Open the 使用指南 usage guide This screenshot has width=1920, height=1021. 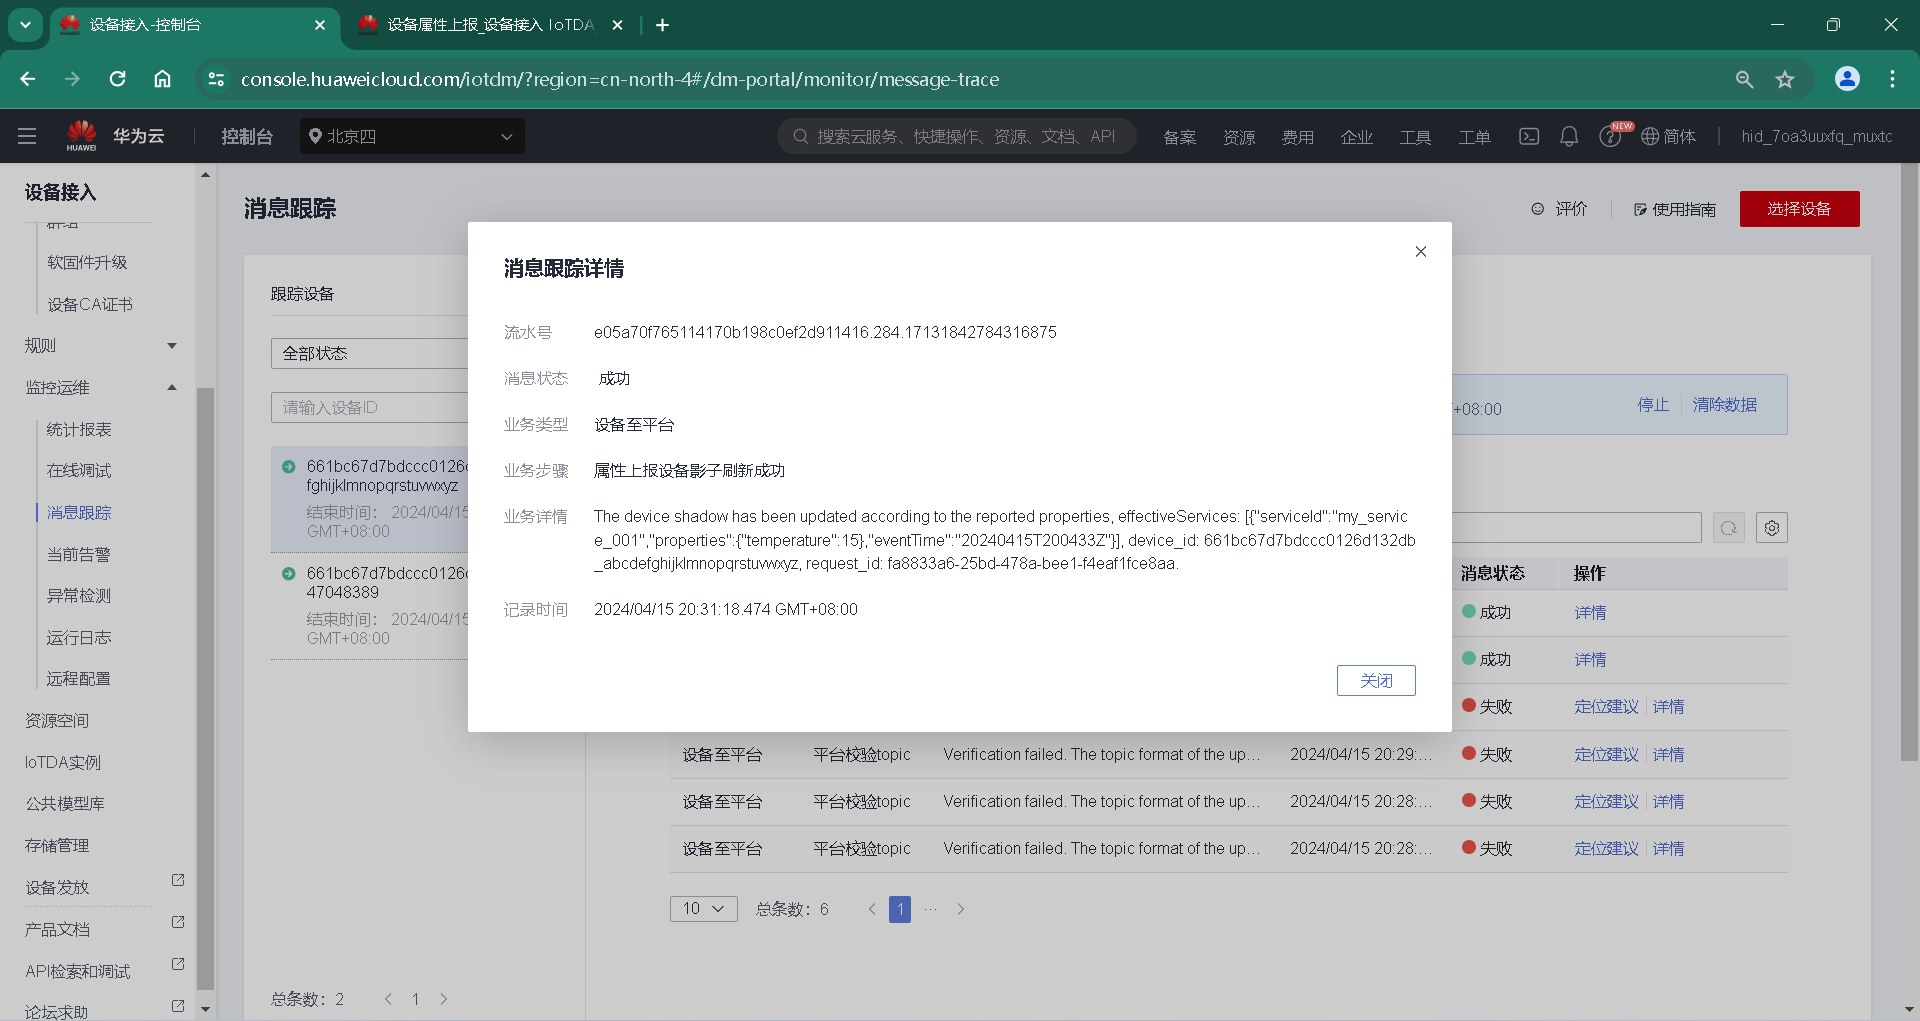[x=1675, y=209]
